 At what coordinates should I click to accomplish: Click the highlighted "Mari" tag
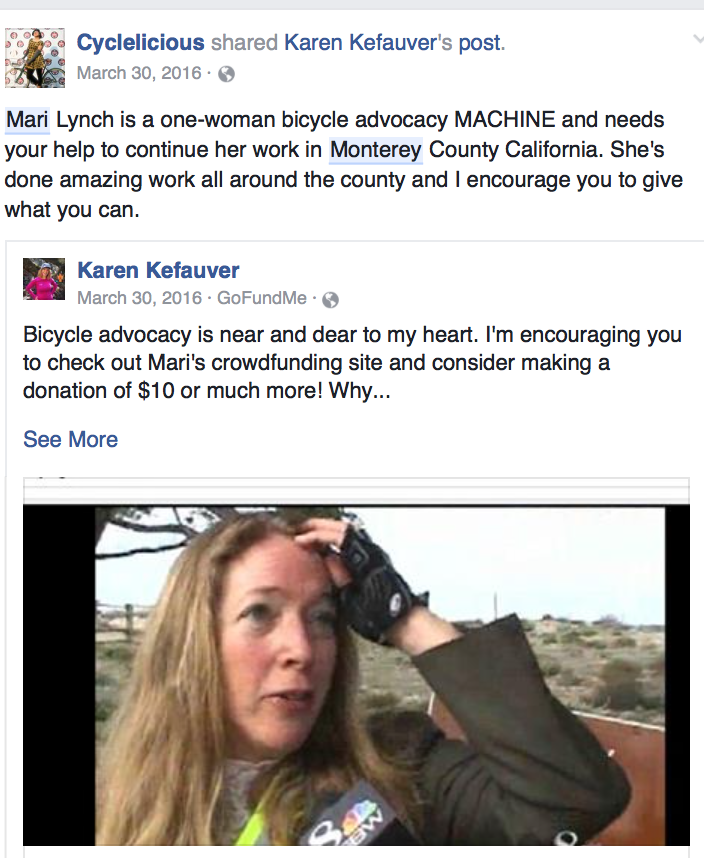(27, 120)
